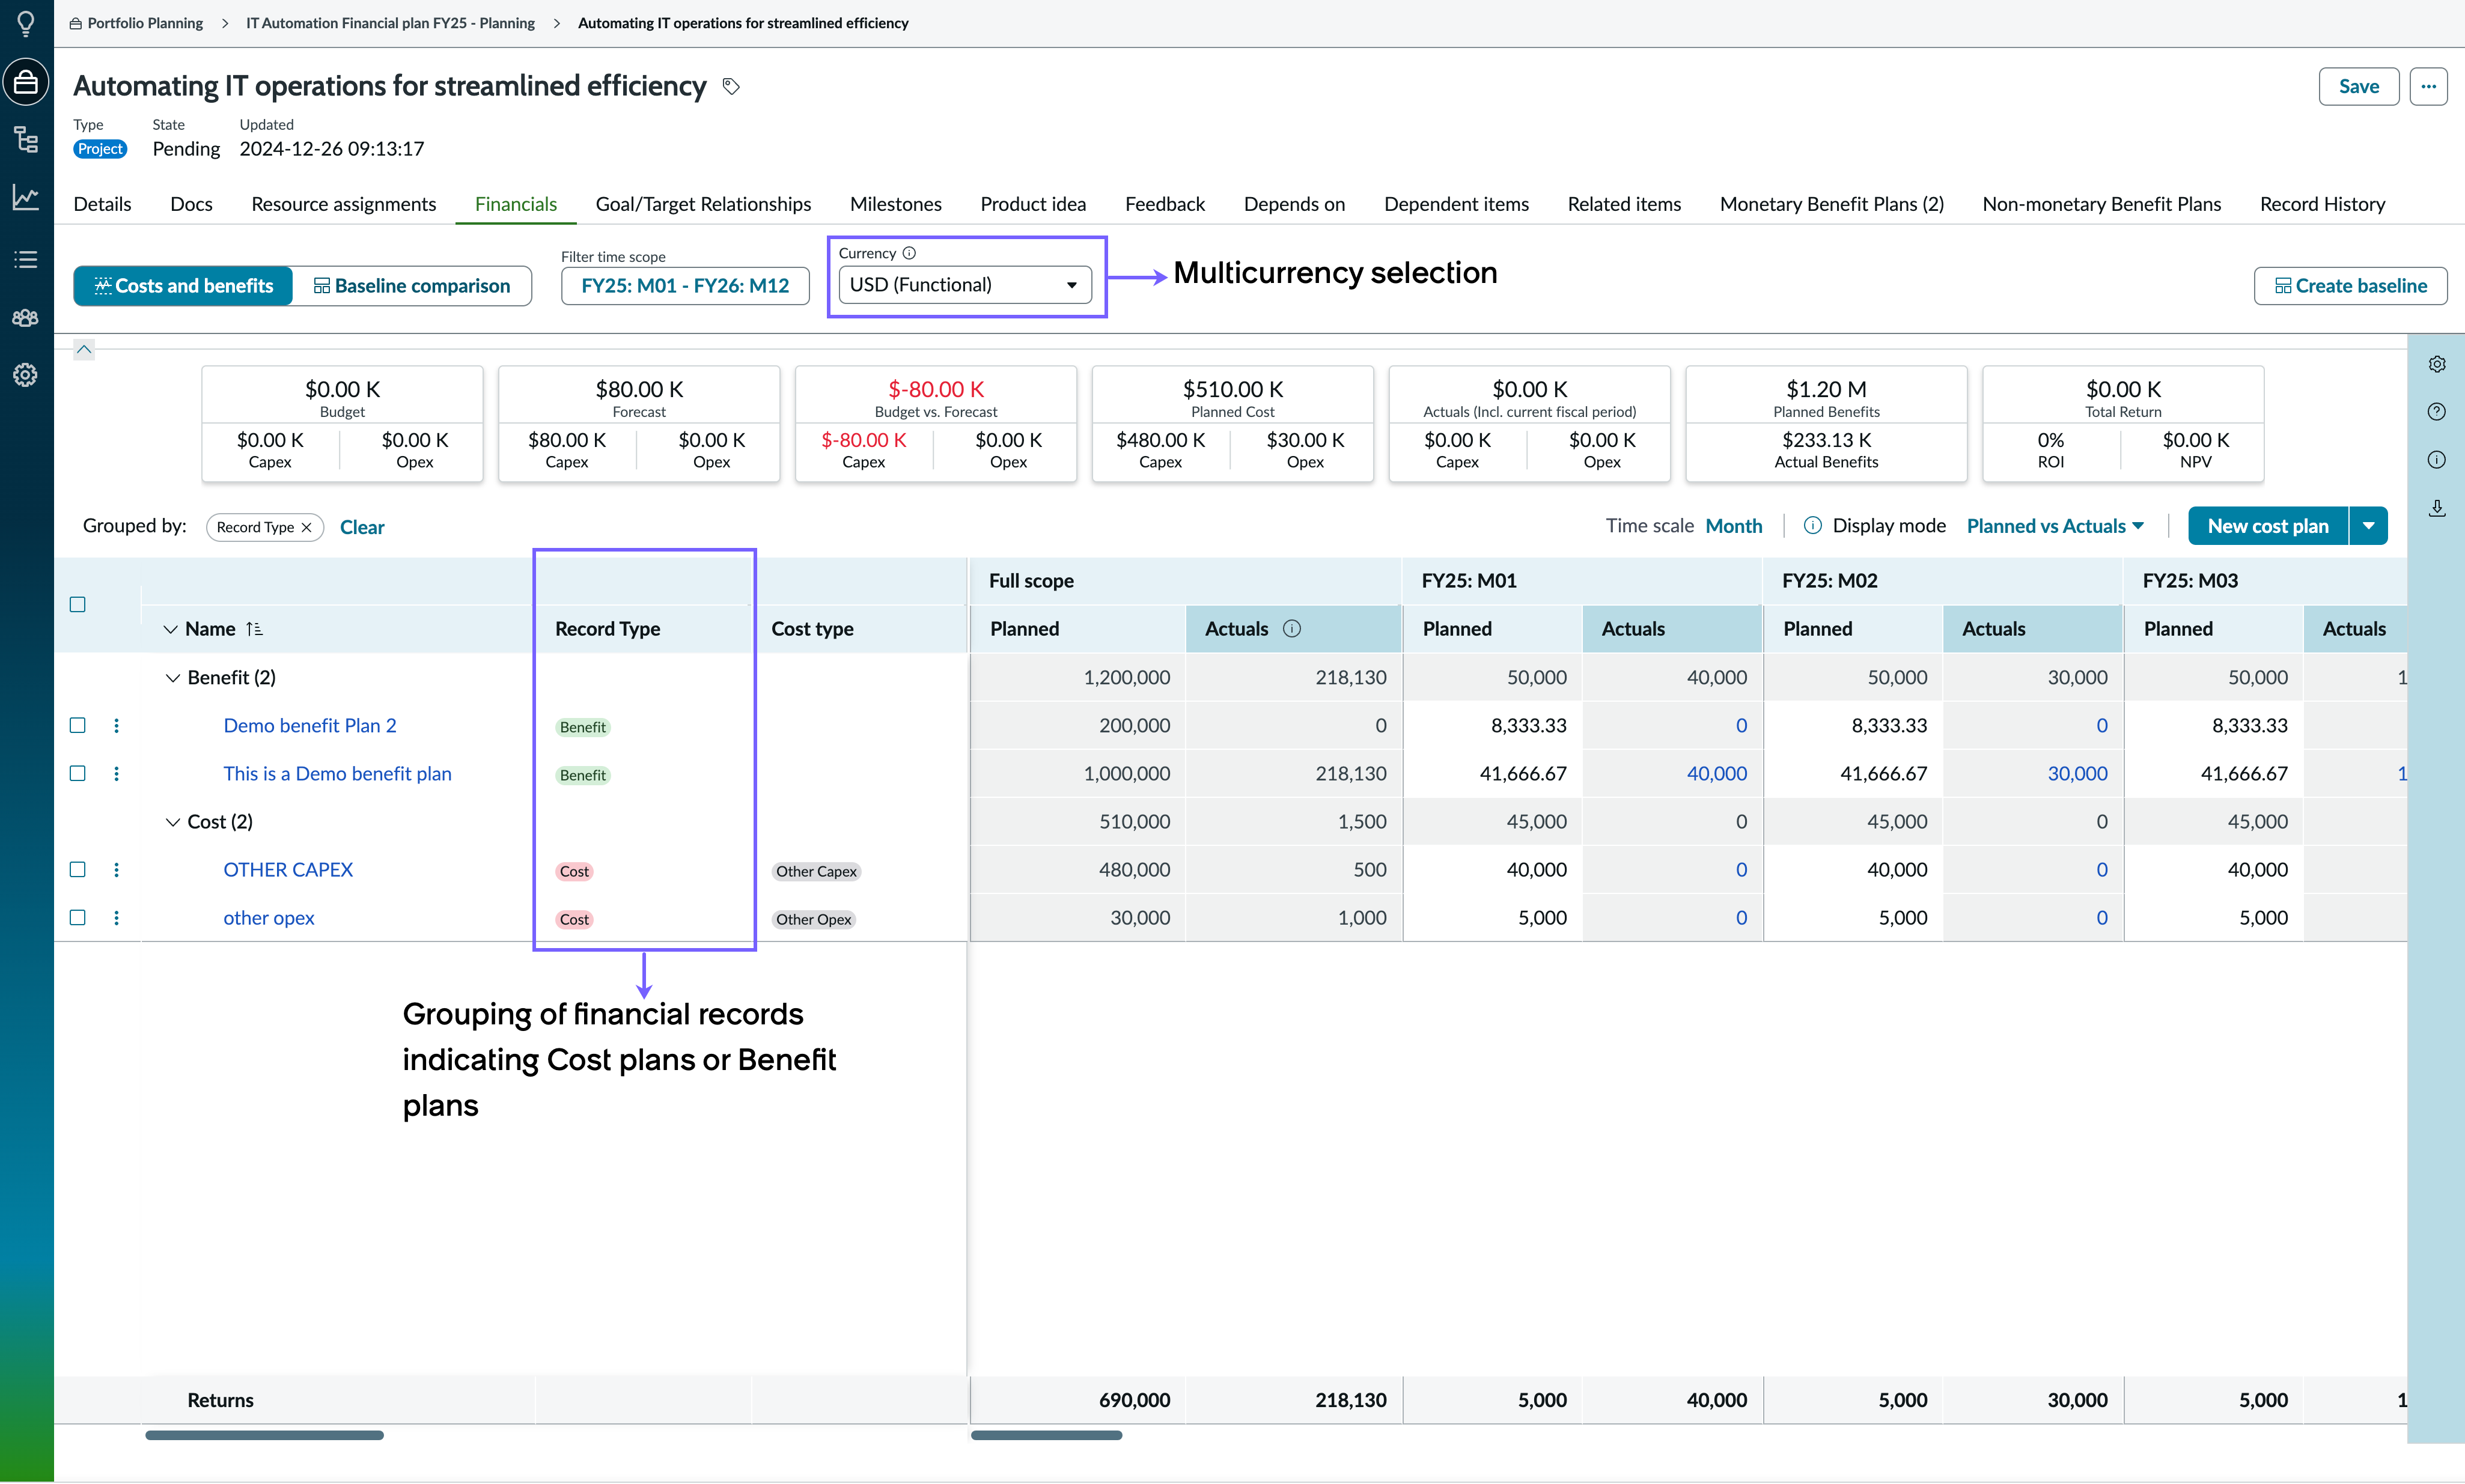The width and height of the screenshot is (2465, 1484).
Task: Open table settings gear on right panel
Action: pos(2437,364)
